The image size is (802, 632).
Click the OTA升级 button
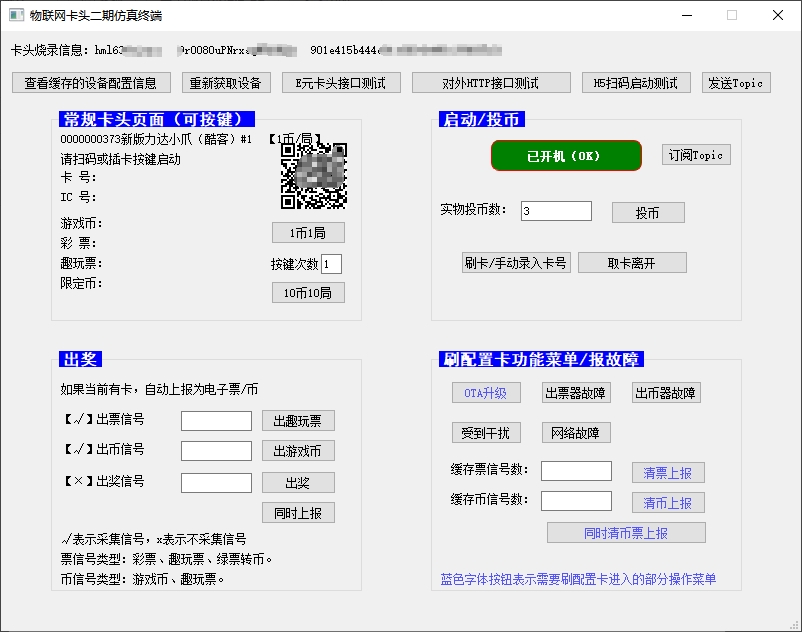pos(486,393)
